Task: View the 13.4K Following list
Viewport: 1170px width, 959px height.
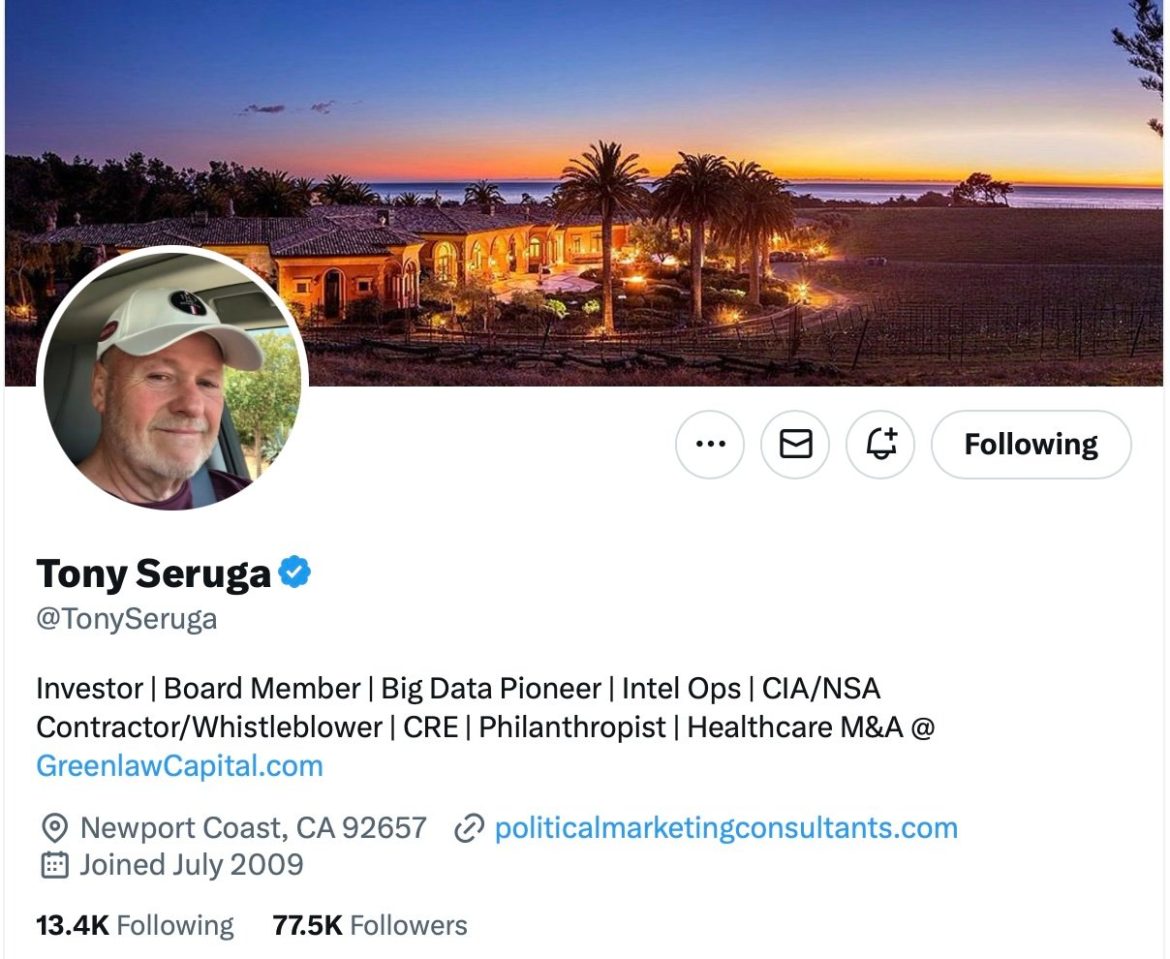Action: click(x=135, y=926)
